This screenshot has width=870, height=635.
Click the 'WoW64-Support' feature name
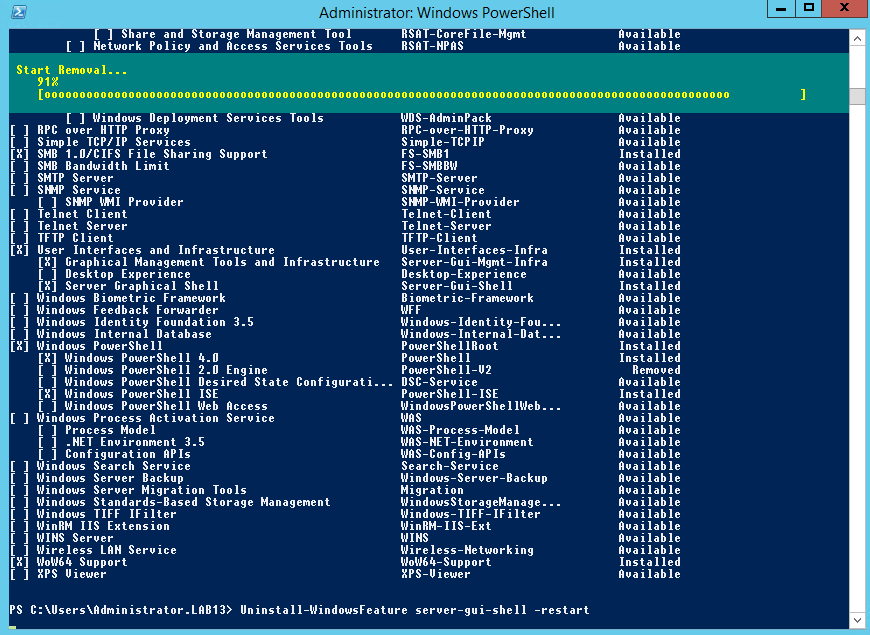pyautogui.click(x=446, y=562)
